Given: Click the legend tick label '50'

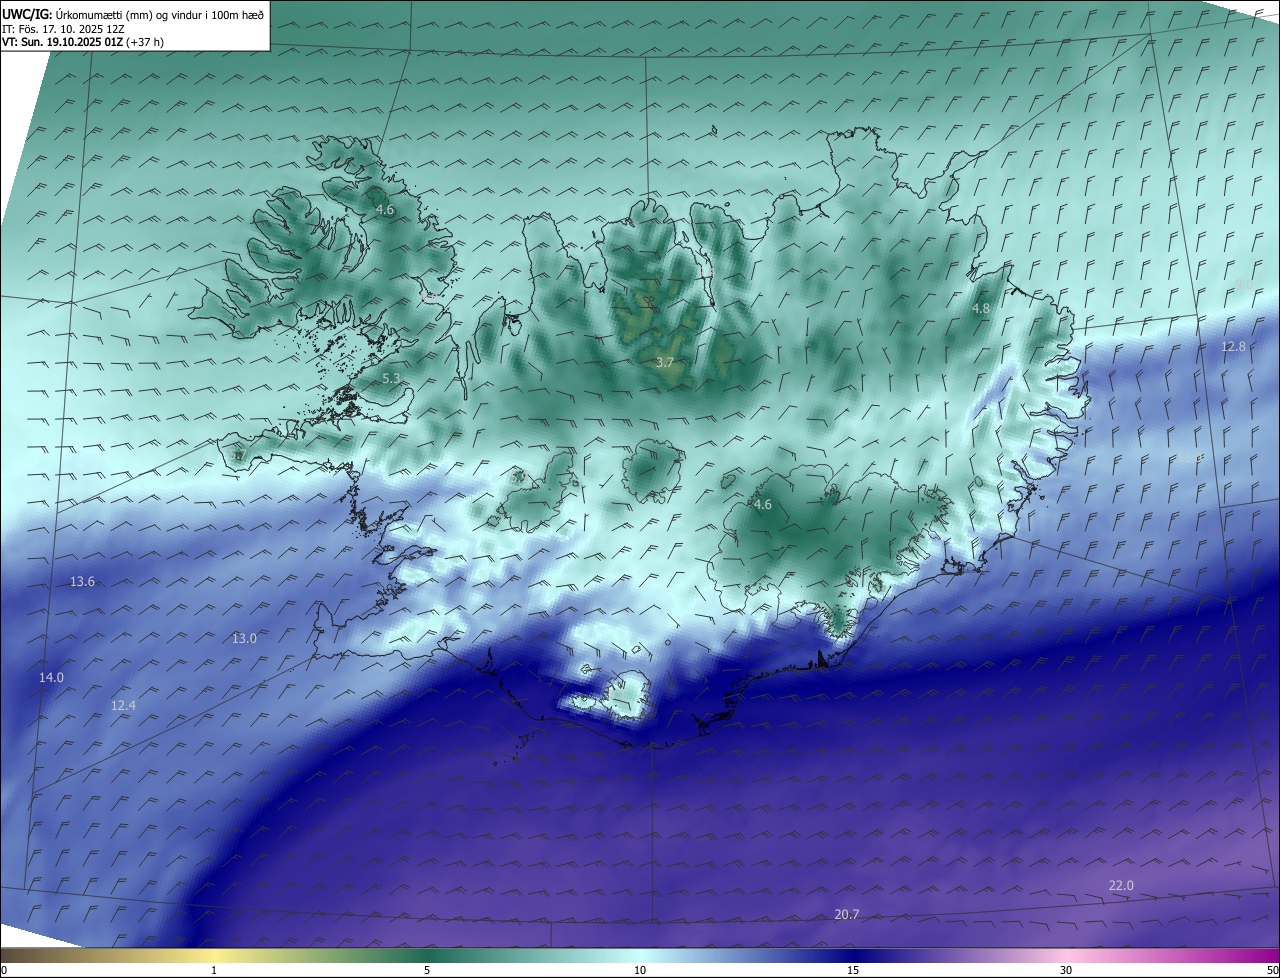Looking at the screenshot, I should (1272, 970).
